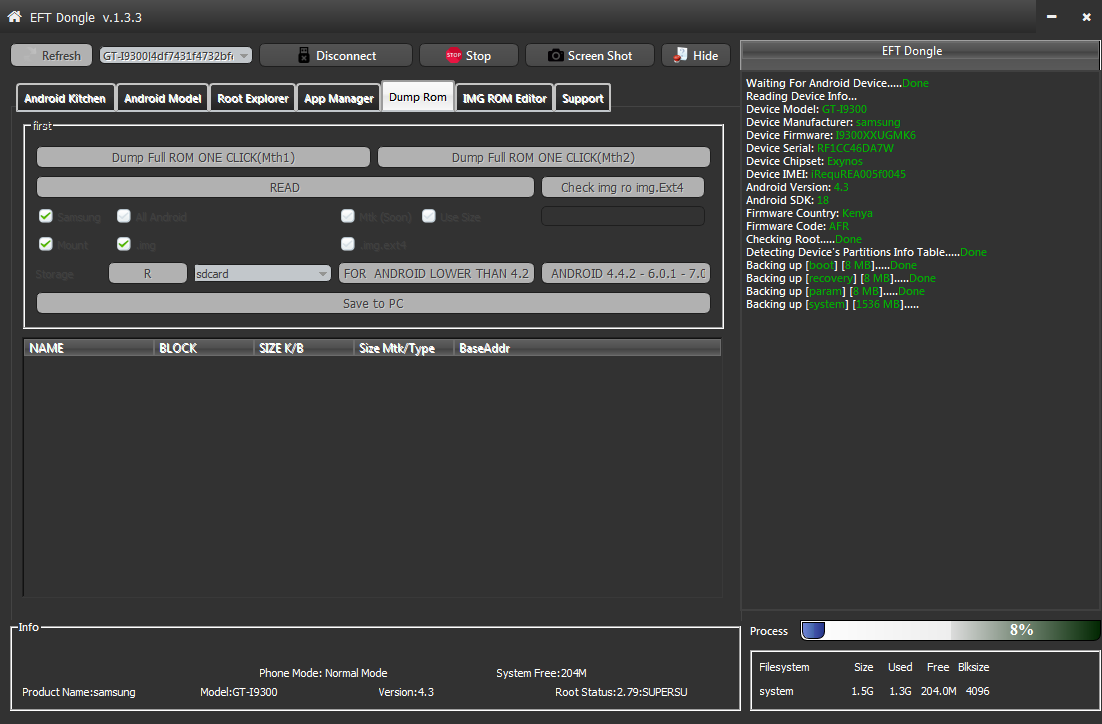1102x724 pixels.
Task: Toggle the Use Size checkbox
Action: [429, 216]
